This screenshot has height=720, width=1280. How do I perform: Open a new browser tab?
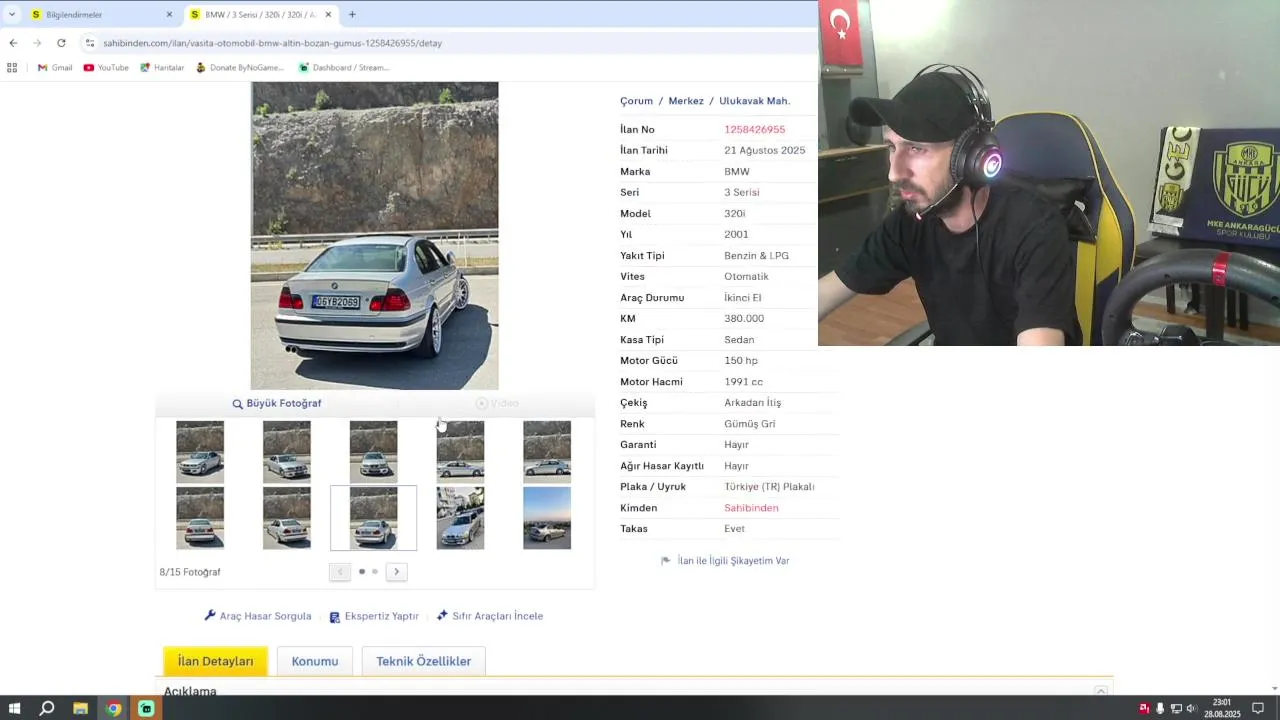(352, 15)
